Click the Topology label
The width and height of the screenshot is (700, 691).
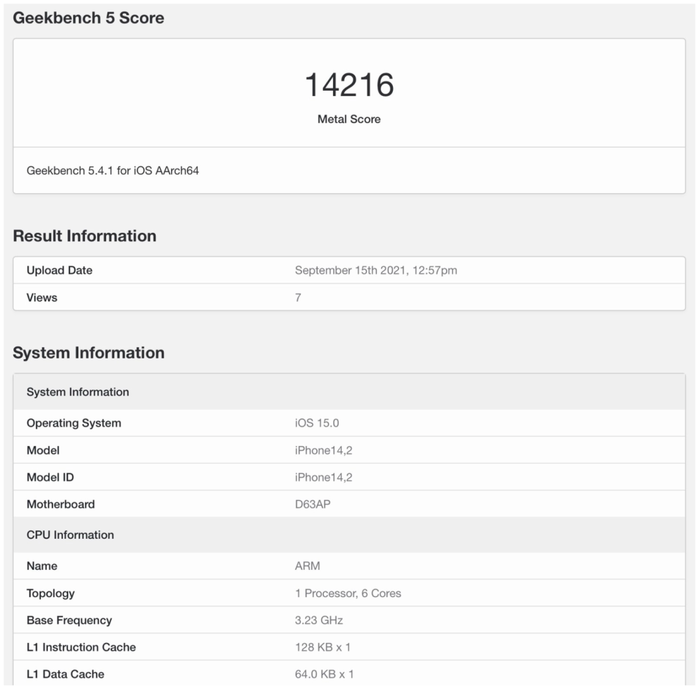point(51,594)
